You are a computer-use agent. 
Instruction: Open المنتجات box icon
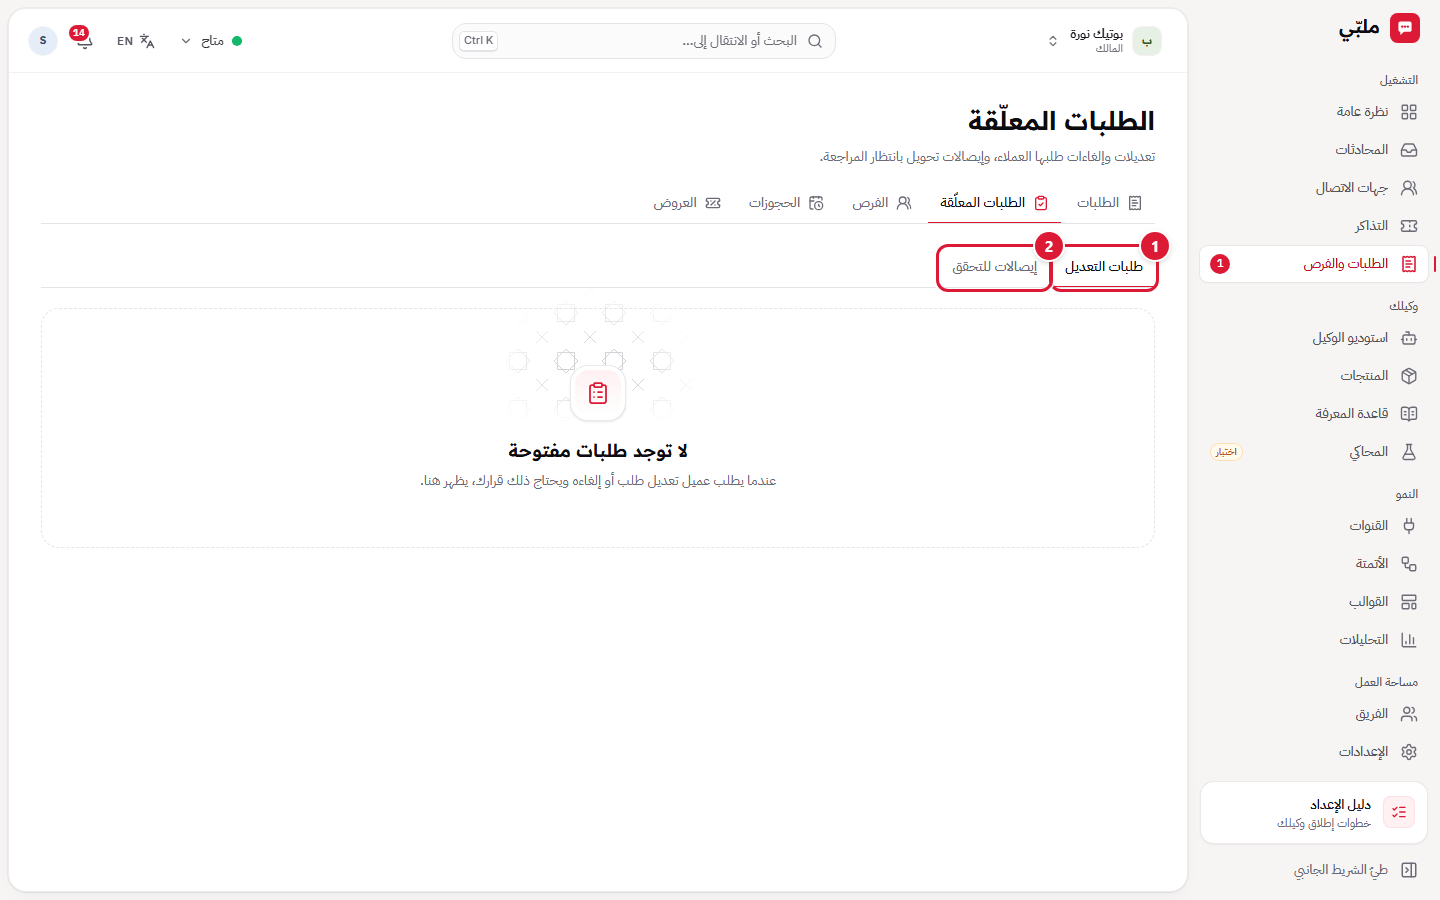tap(1409, 376)
